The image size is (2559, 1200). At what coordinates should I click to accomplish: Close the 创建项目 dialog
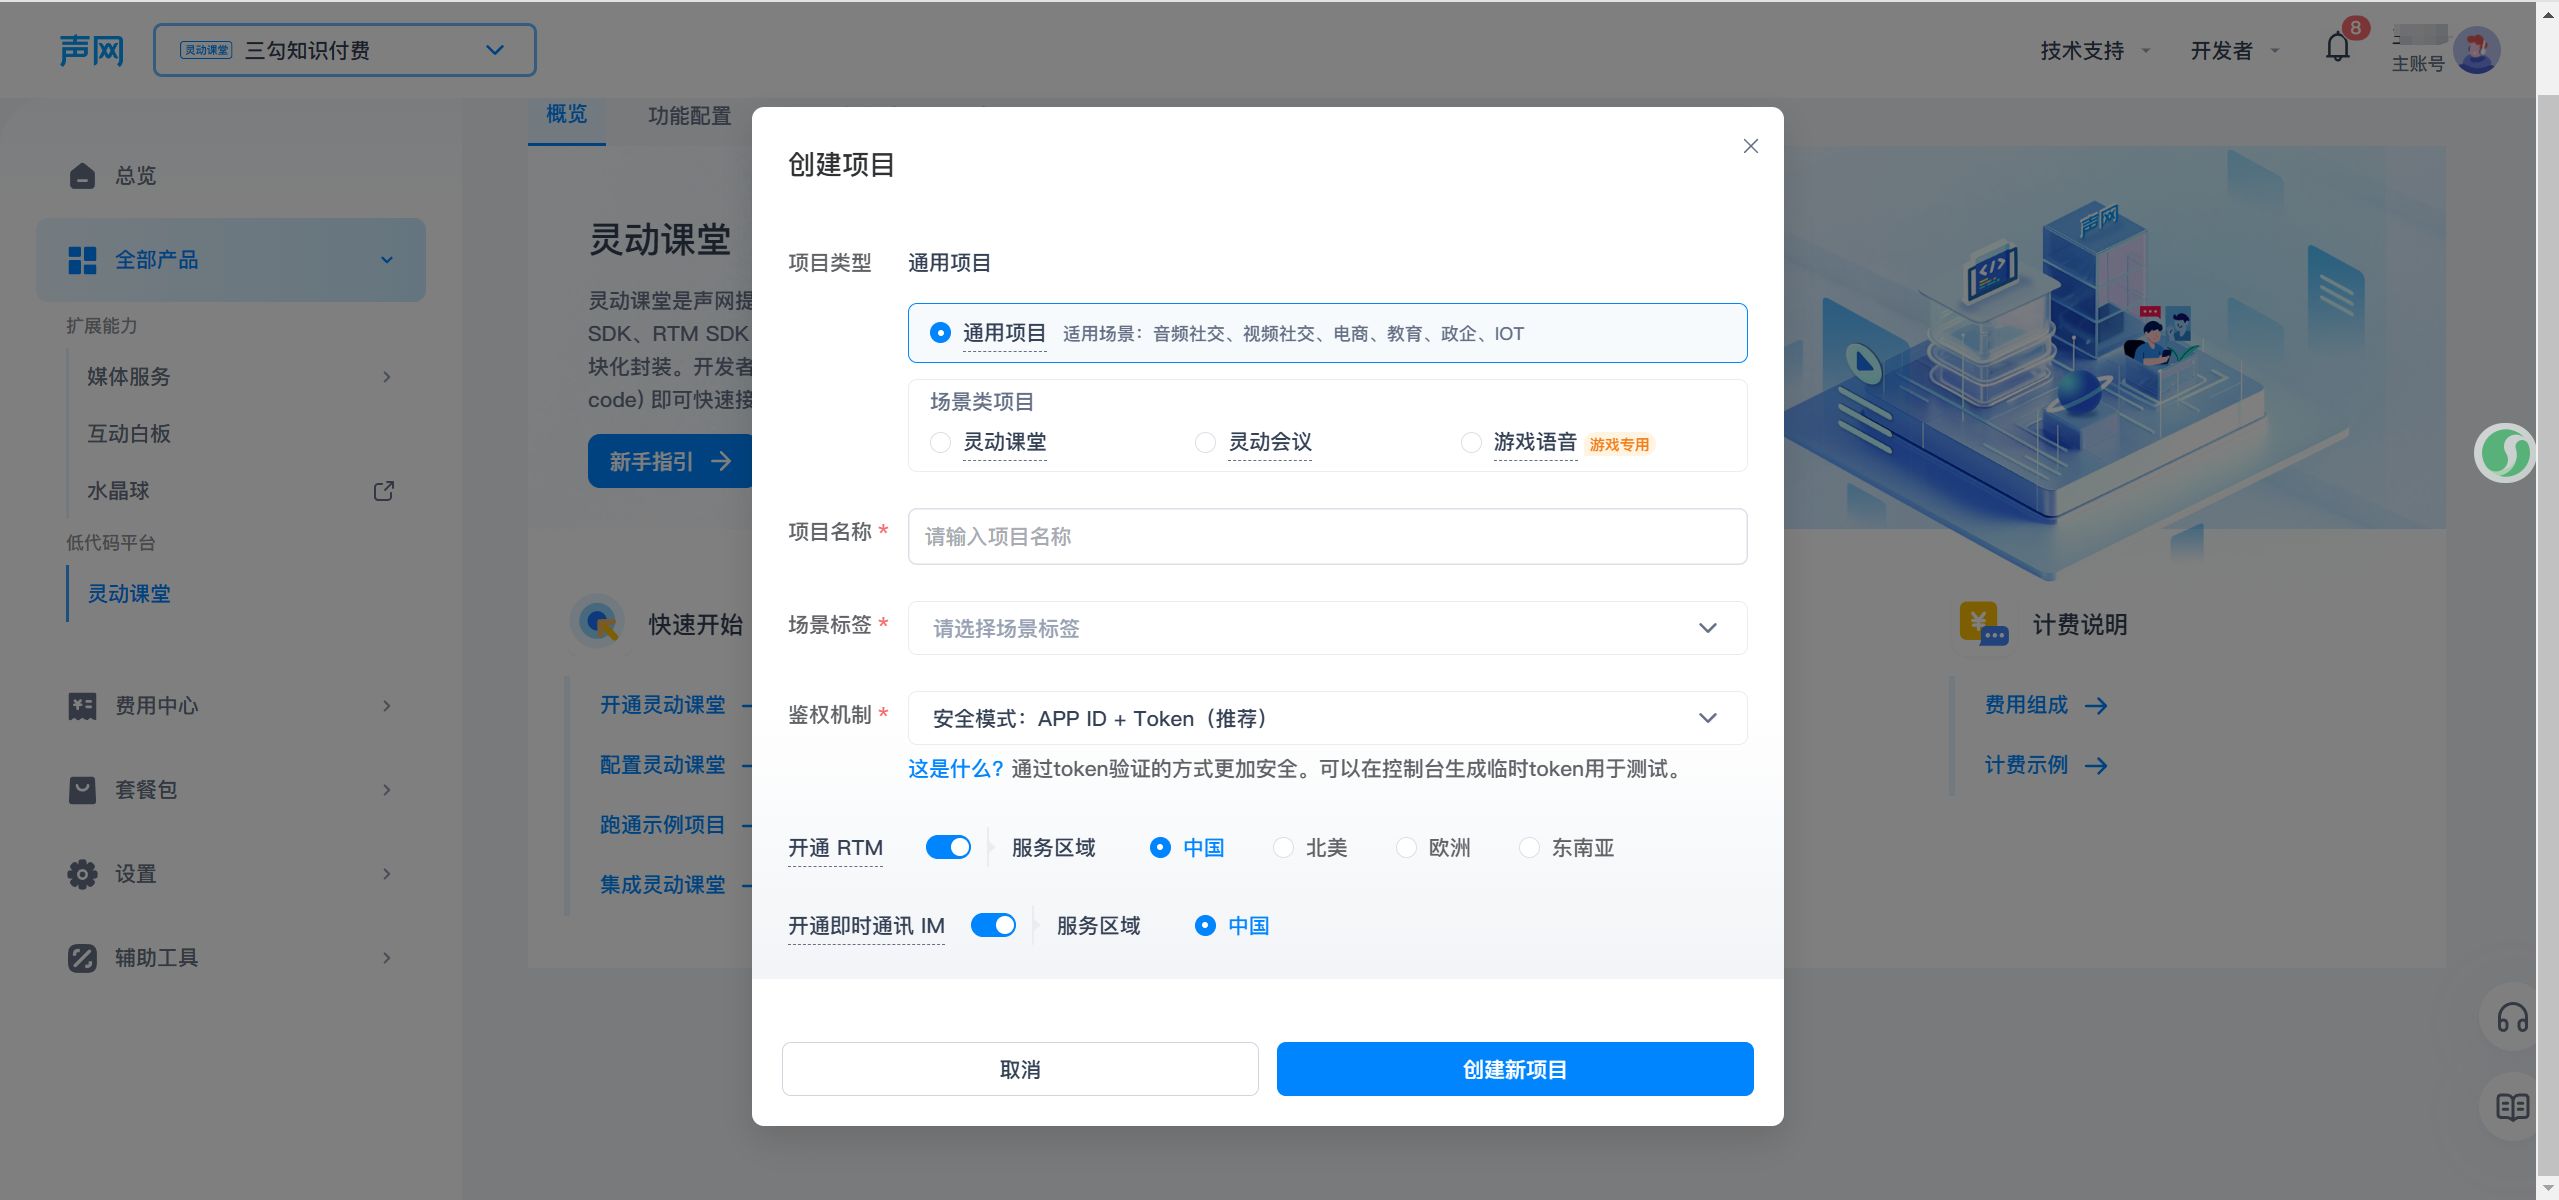(1750, 146)
